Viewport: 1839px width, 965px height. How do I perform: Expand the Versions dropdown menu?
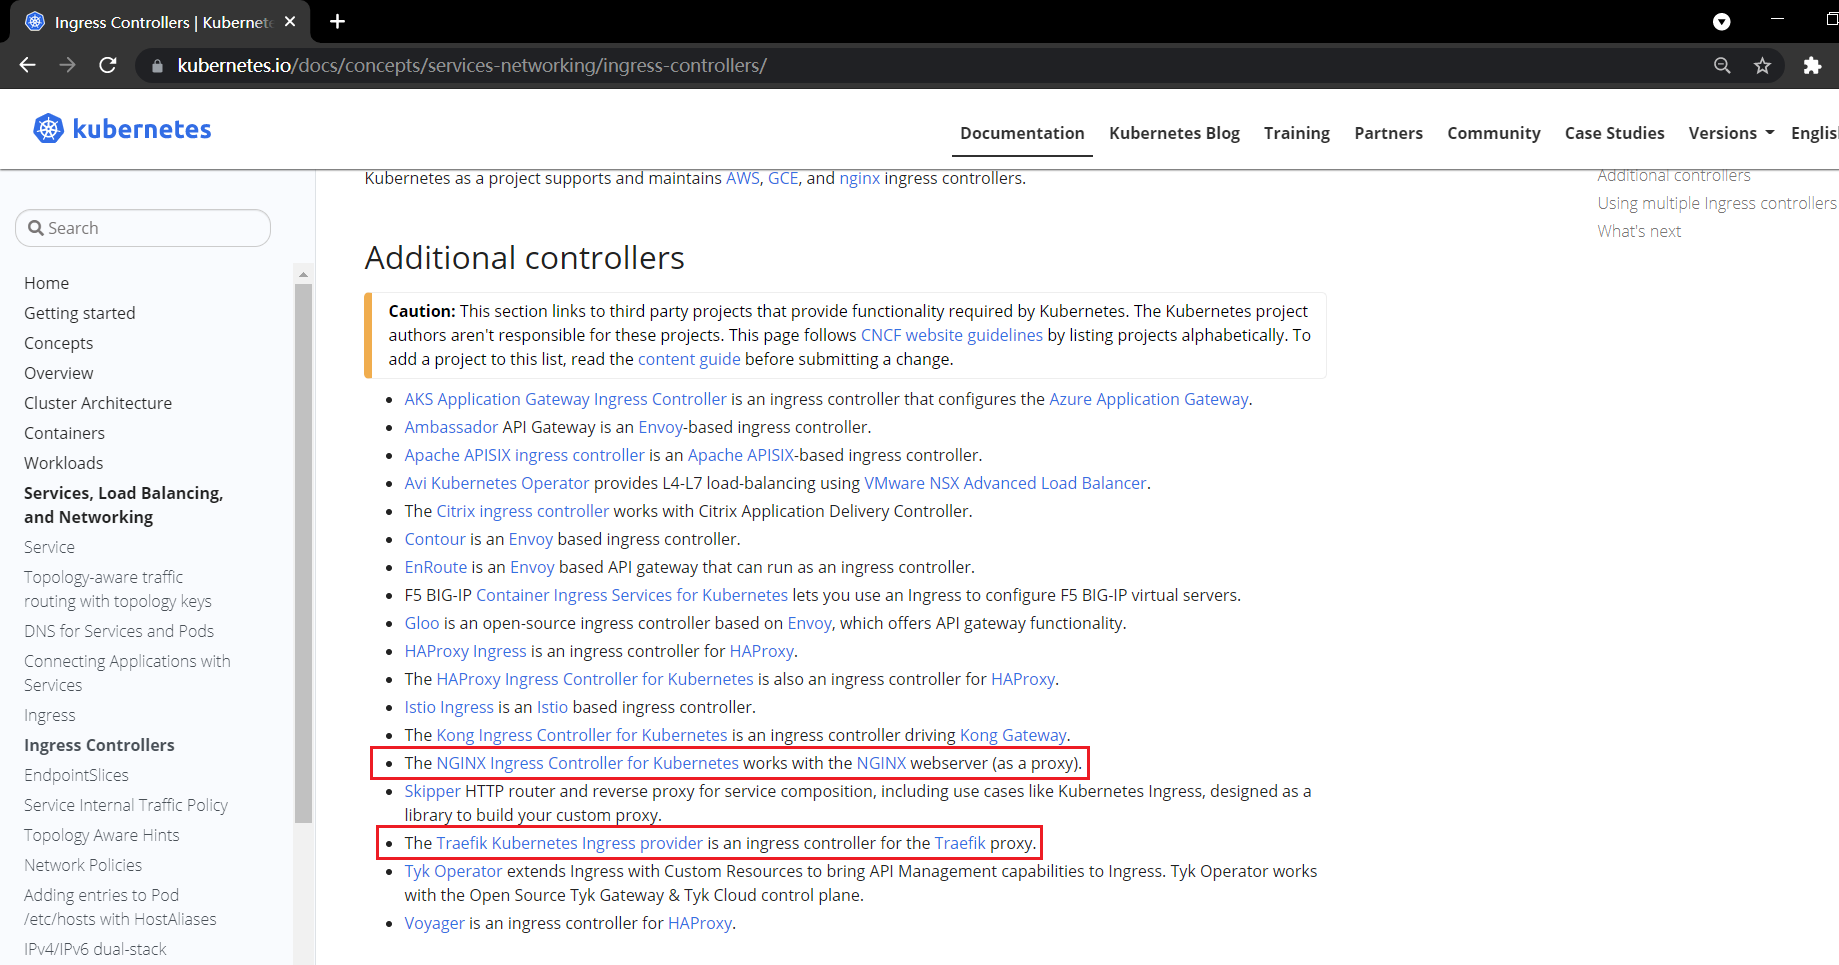pyautogui.click(x=1731, y=133)
